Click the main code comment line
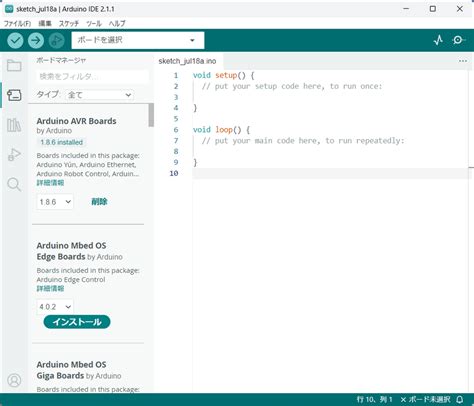Viewport: 474px width, 406px height. coord(303,141)
